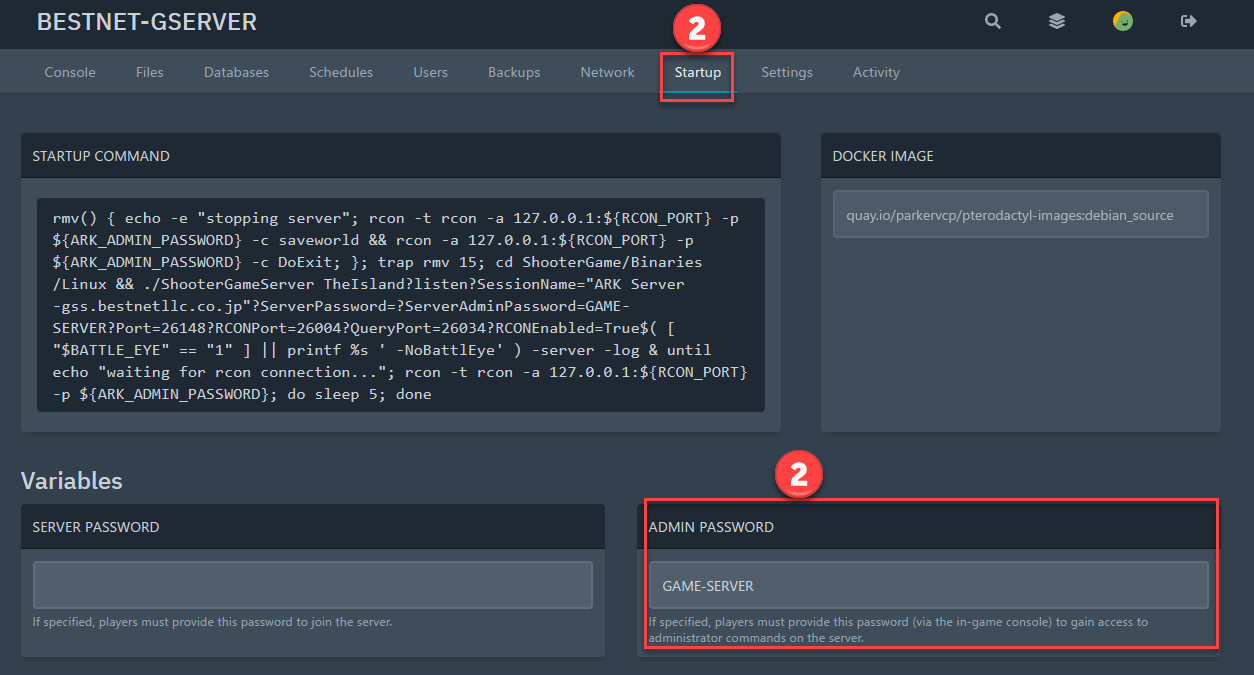Switch to the Console tab
Screen dimensions: 1254x675
click(x=70, y=72)
